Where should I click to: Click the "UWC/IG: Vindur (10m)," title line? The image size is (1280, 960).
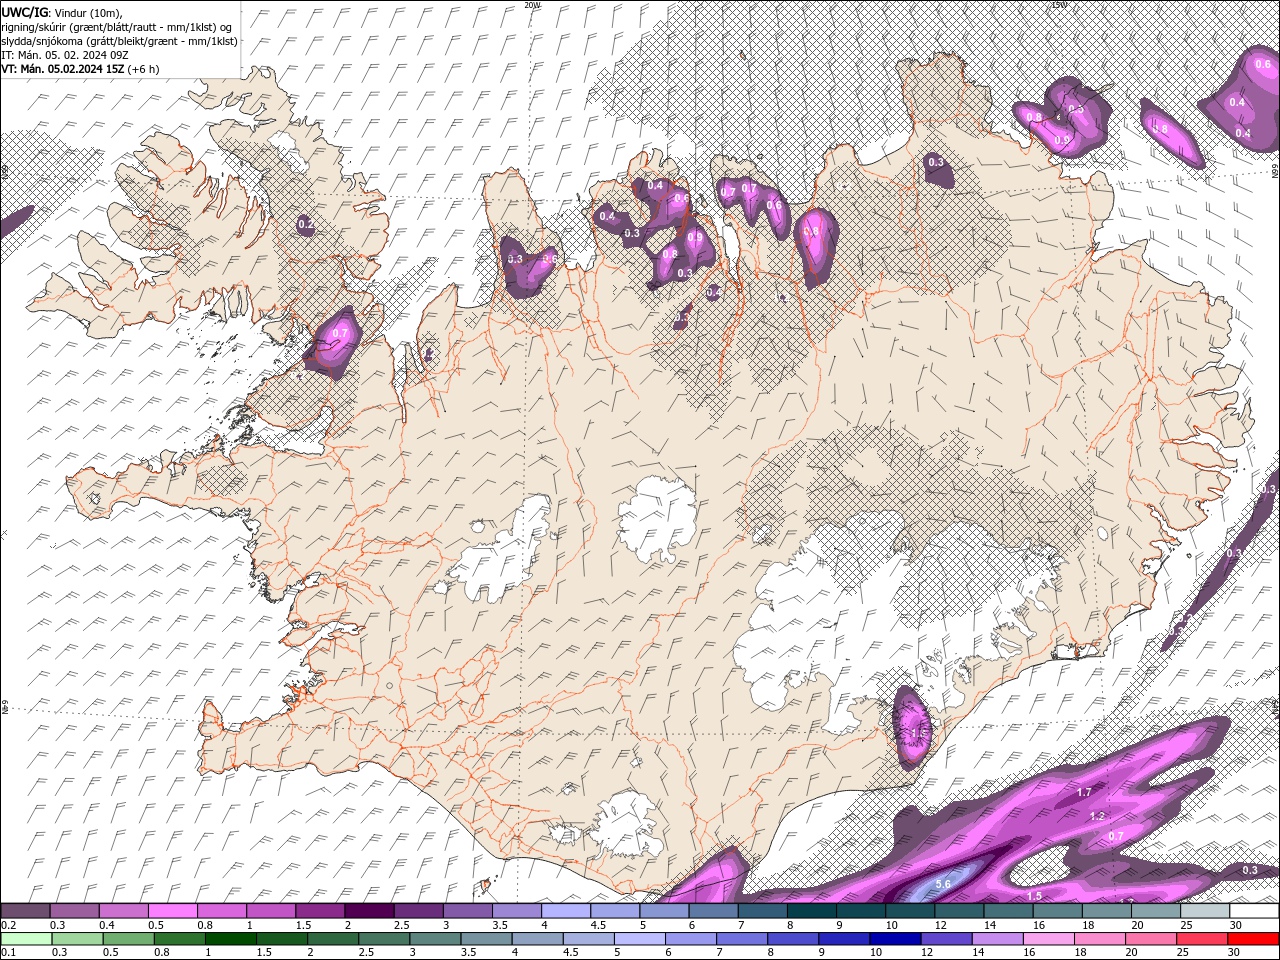[62, 11]
